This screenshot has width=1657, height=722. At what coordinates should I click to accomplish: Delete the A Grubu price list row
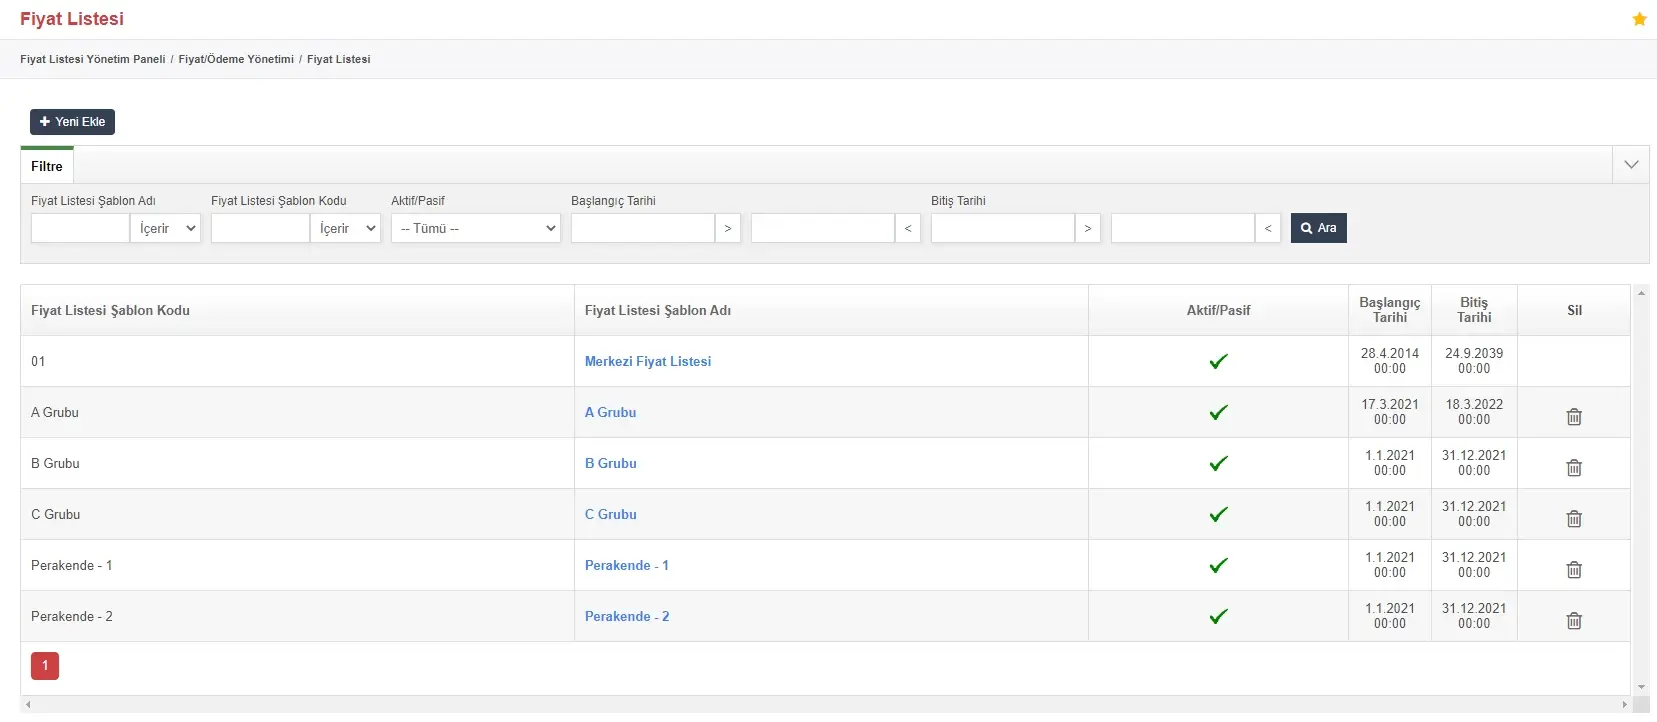pos(1574,417)
